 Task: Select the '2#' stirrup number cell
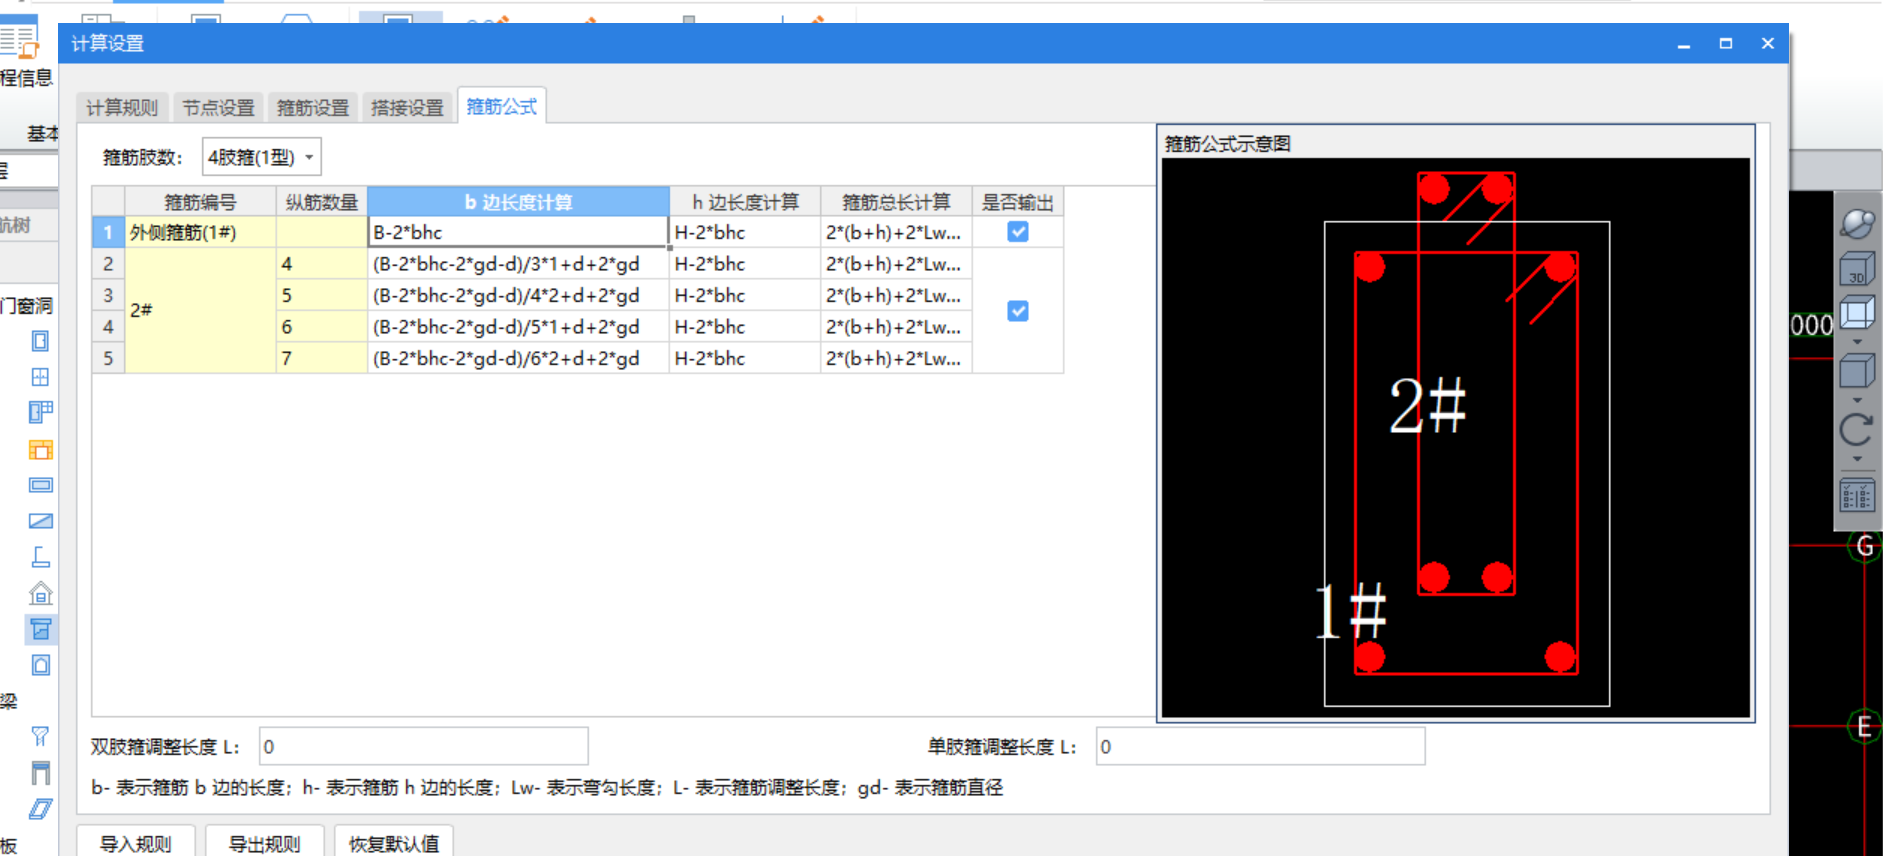200,311
